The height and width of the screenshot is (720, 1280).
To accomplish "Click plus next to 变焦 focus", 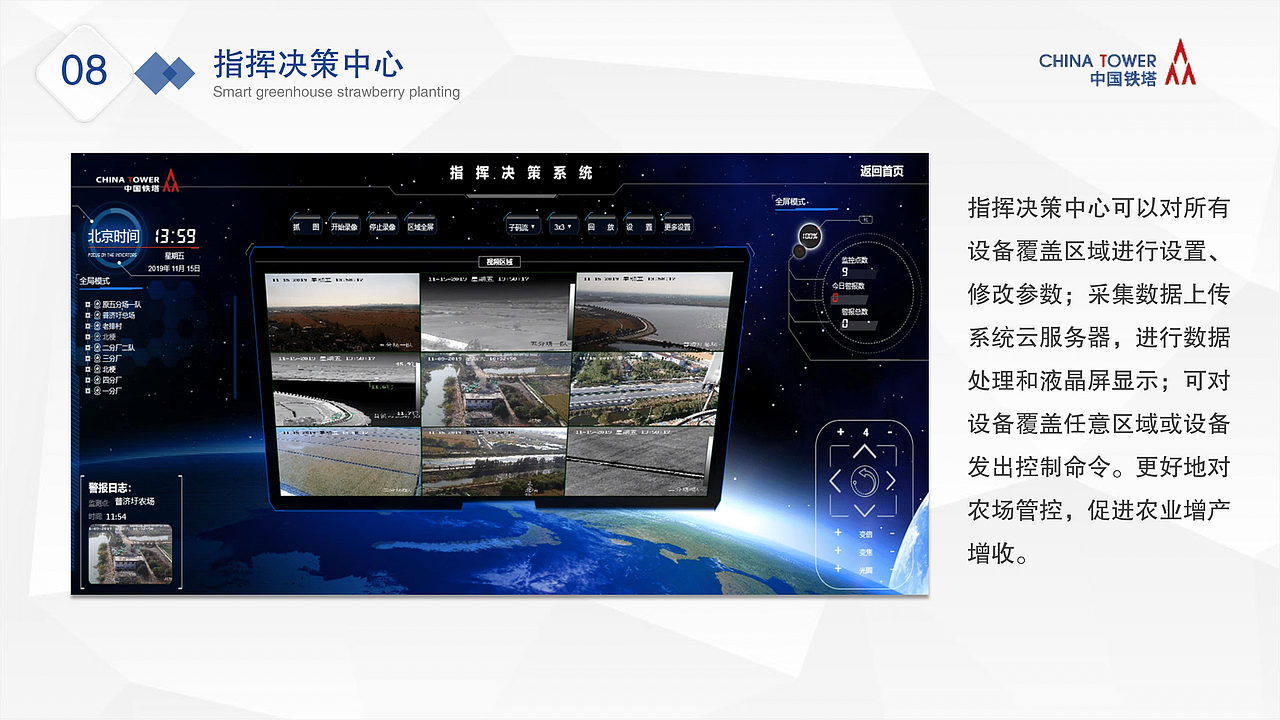I will [838, 551].
